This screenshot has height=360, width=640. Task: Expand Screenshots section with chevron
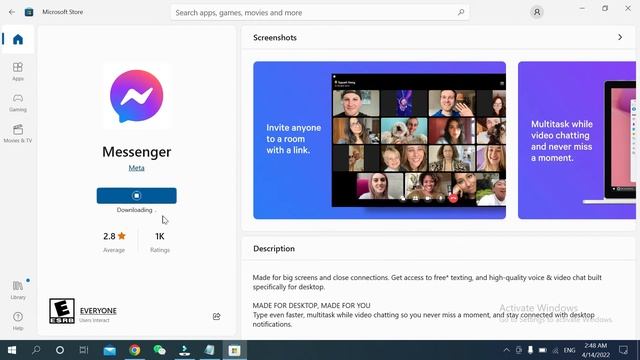point(620,37)
